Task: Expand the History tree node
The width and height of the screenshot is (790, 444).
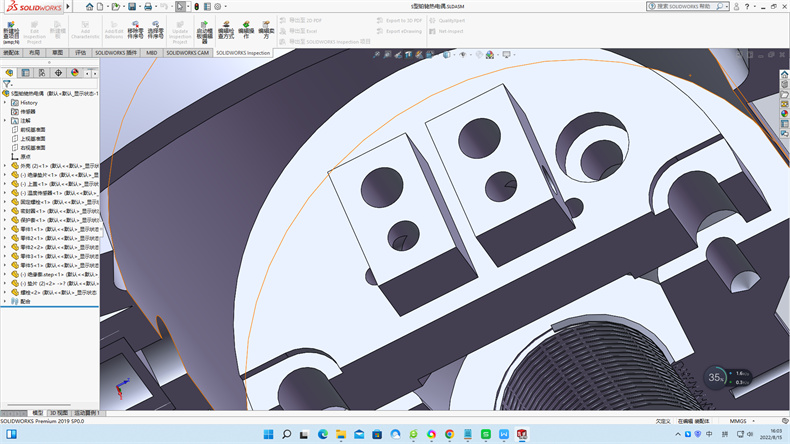Action: [x=5, y=102]
